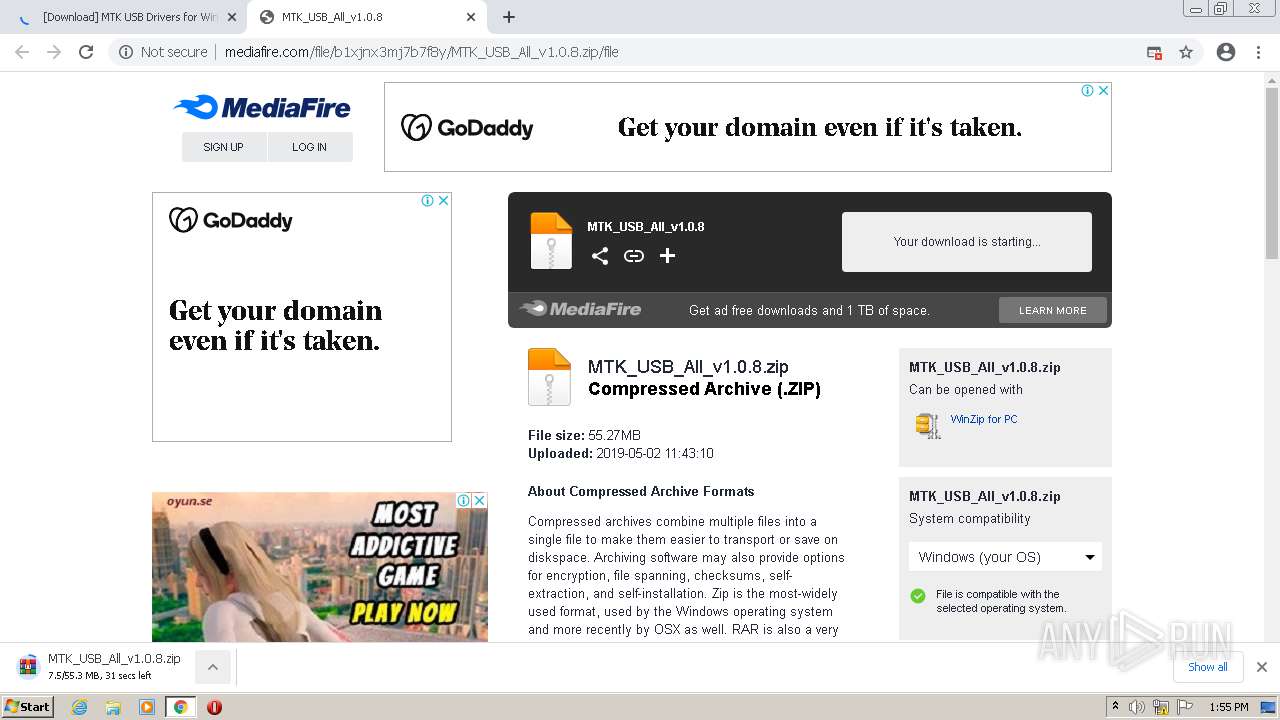Click 'Compressed Archive (.ZIP)' text
The image size is (1280, 720).
[x=704, y=389]
